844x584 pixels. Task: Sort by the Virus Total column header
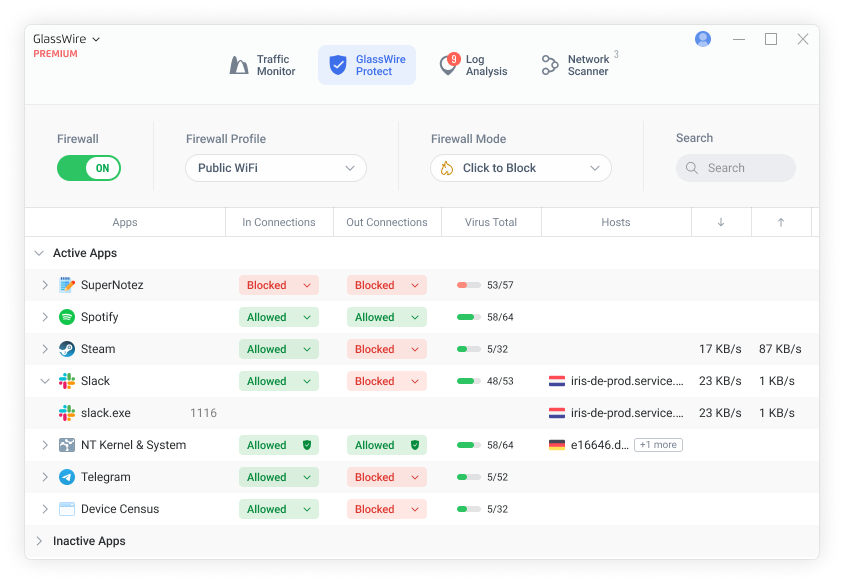[x=491, y=222]
